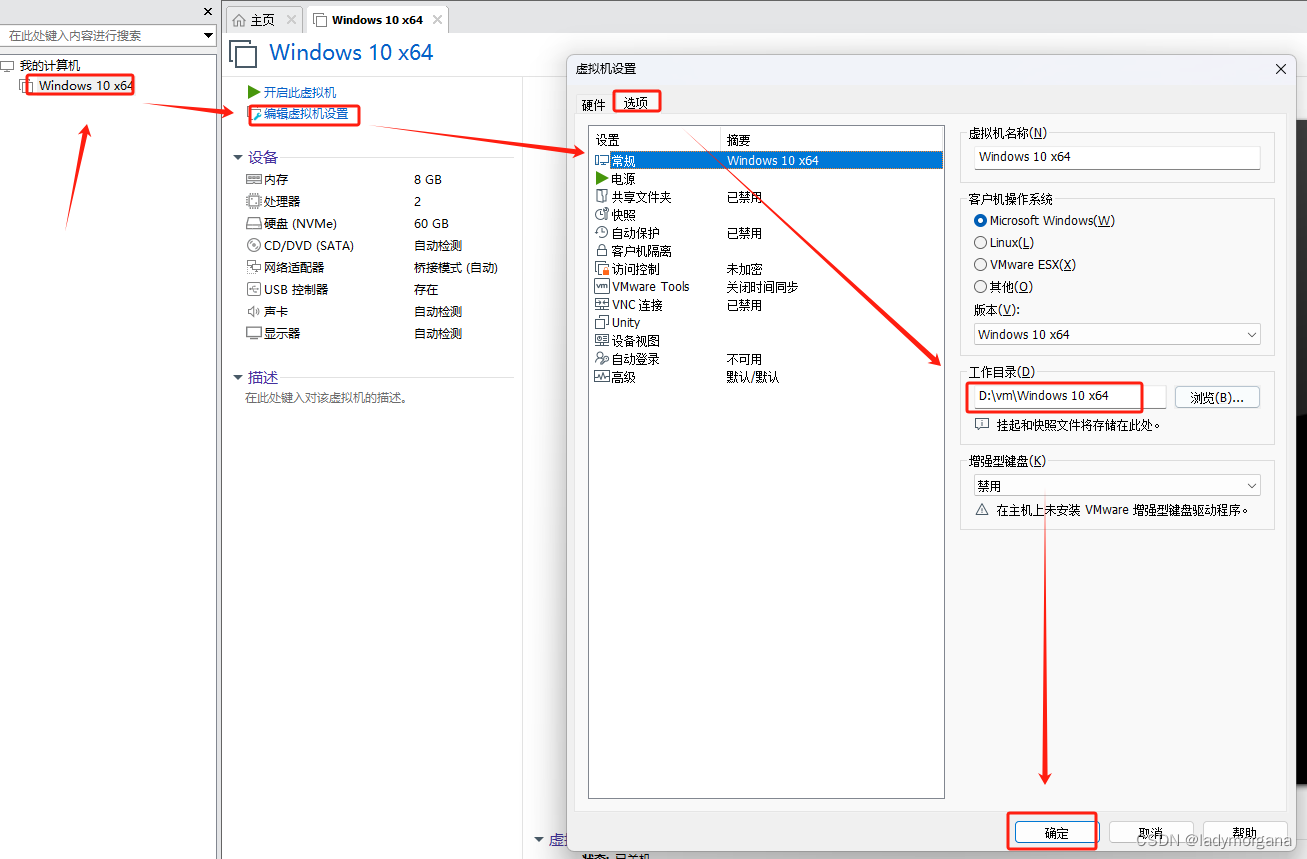Click the wrench icon for 编辑虚拟机设置
The image size is (1307, 859).
(x=256, y=114)
